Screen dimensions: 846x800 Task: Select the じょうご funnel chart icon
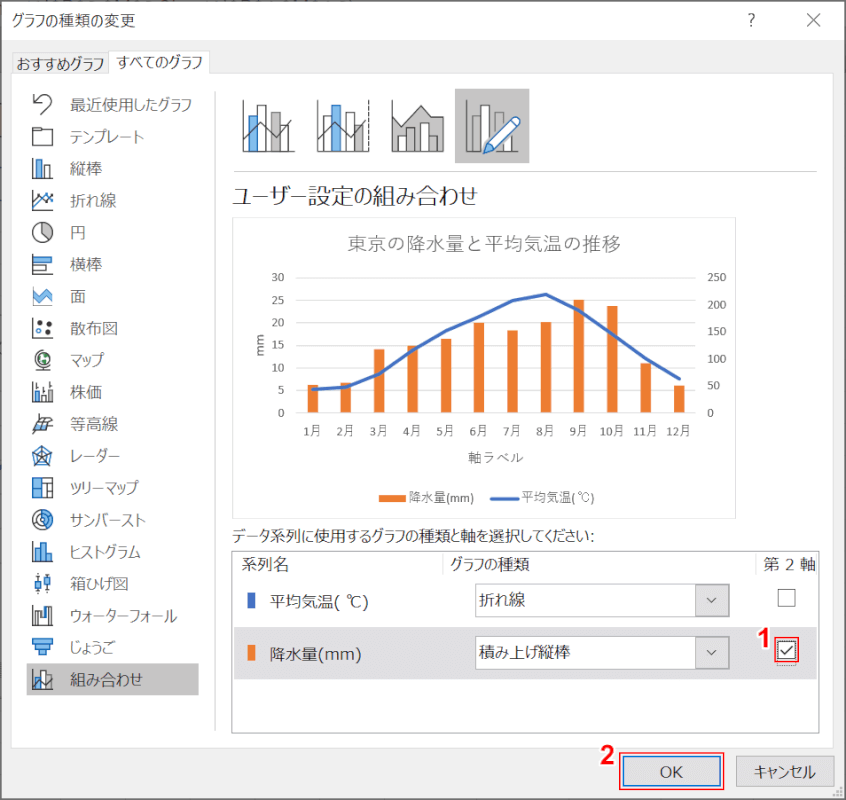[x=42, y=648]
